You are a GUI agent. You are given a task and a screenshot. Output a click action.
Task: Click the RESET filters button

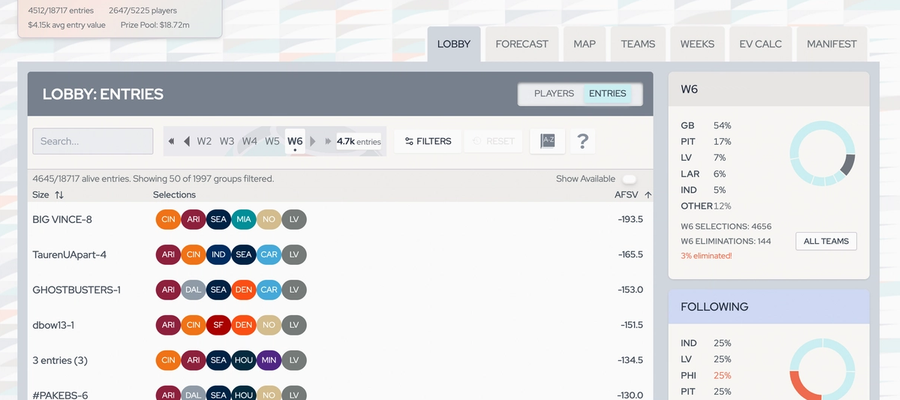[x=493, y=141]
